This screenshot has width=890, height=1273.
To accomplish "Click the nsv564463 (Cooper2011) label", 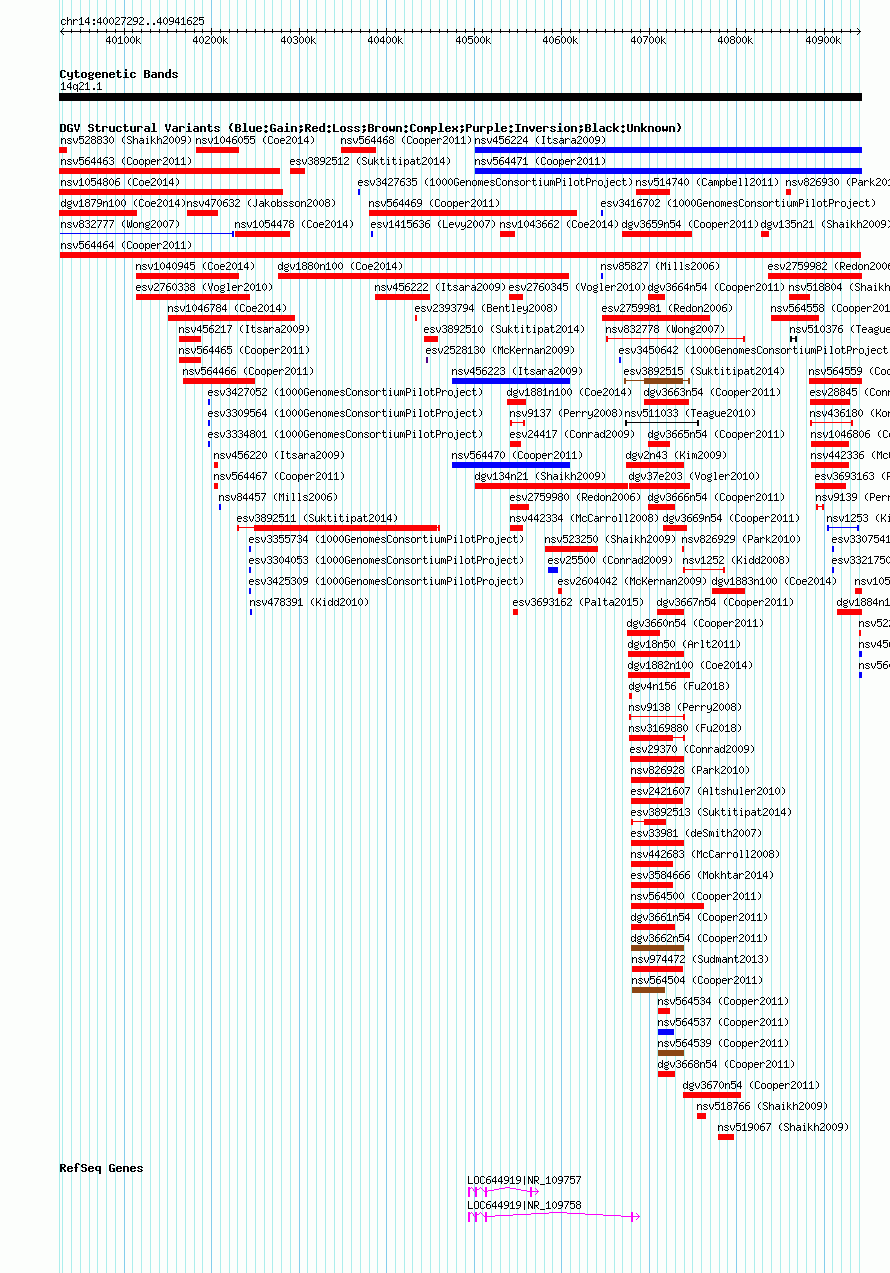I will tap(126, 161).
